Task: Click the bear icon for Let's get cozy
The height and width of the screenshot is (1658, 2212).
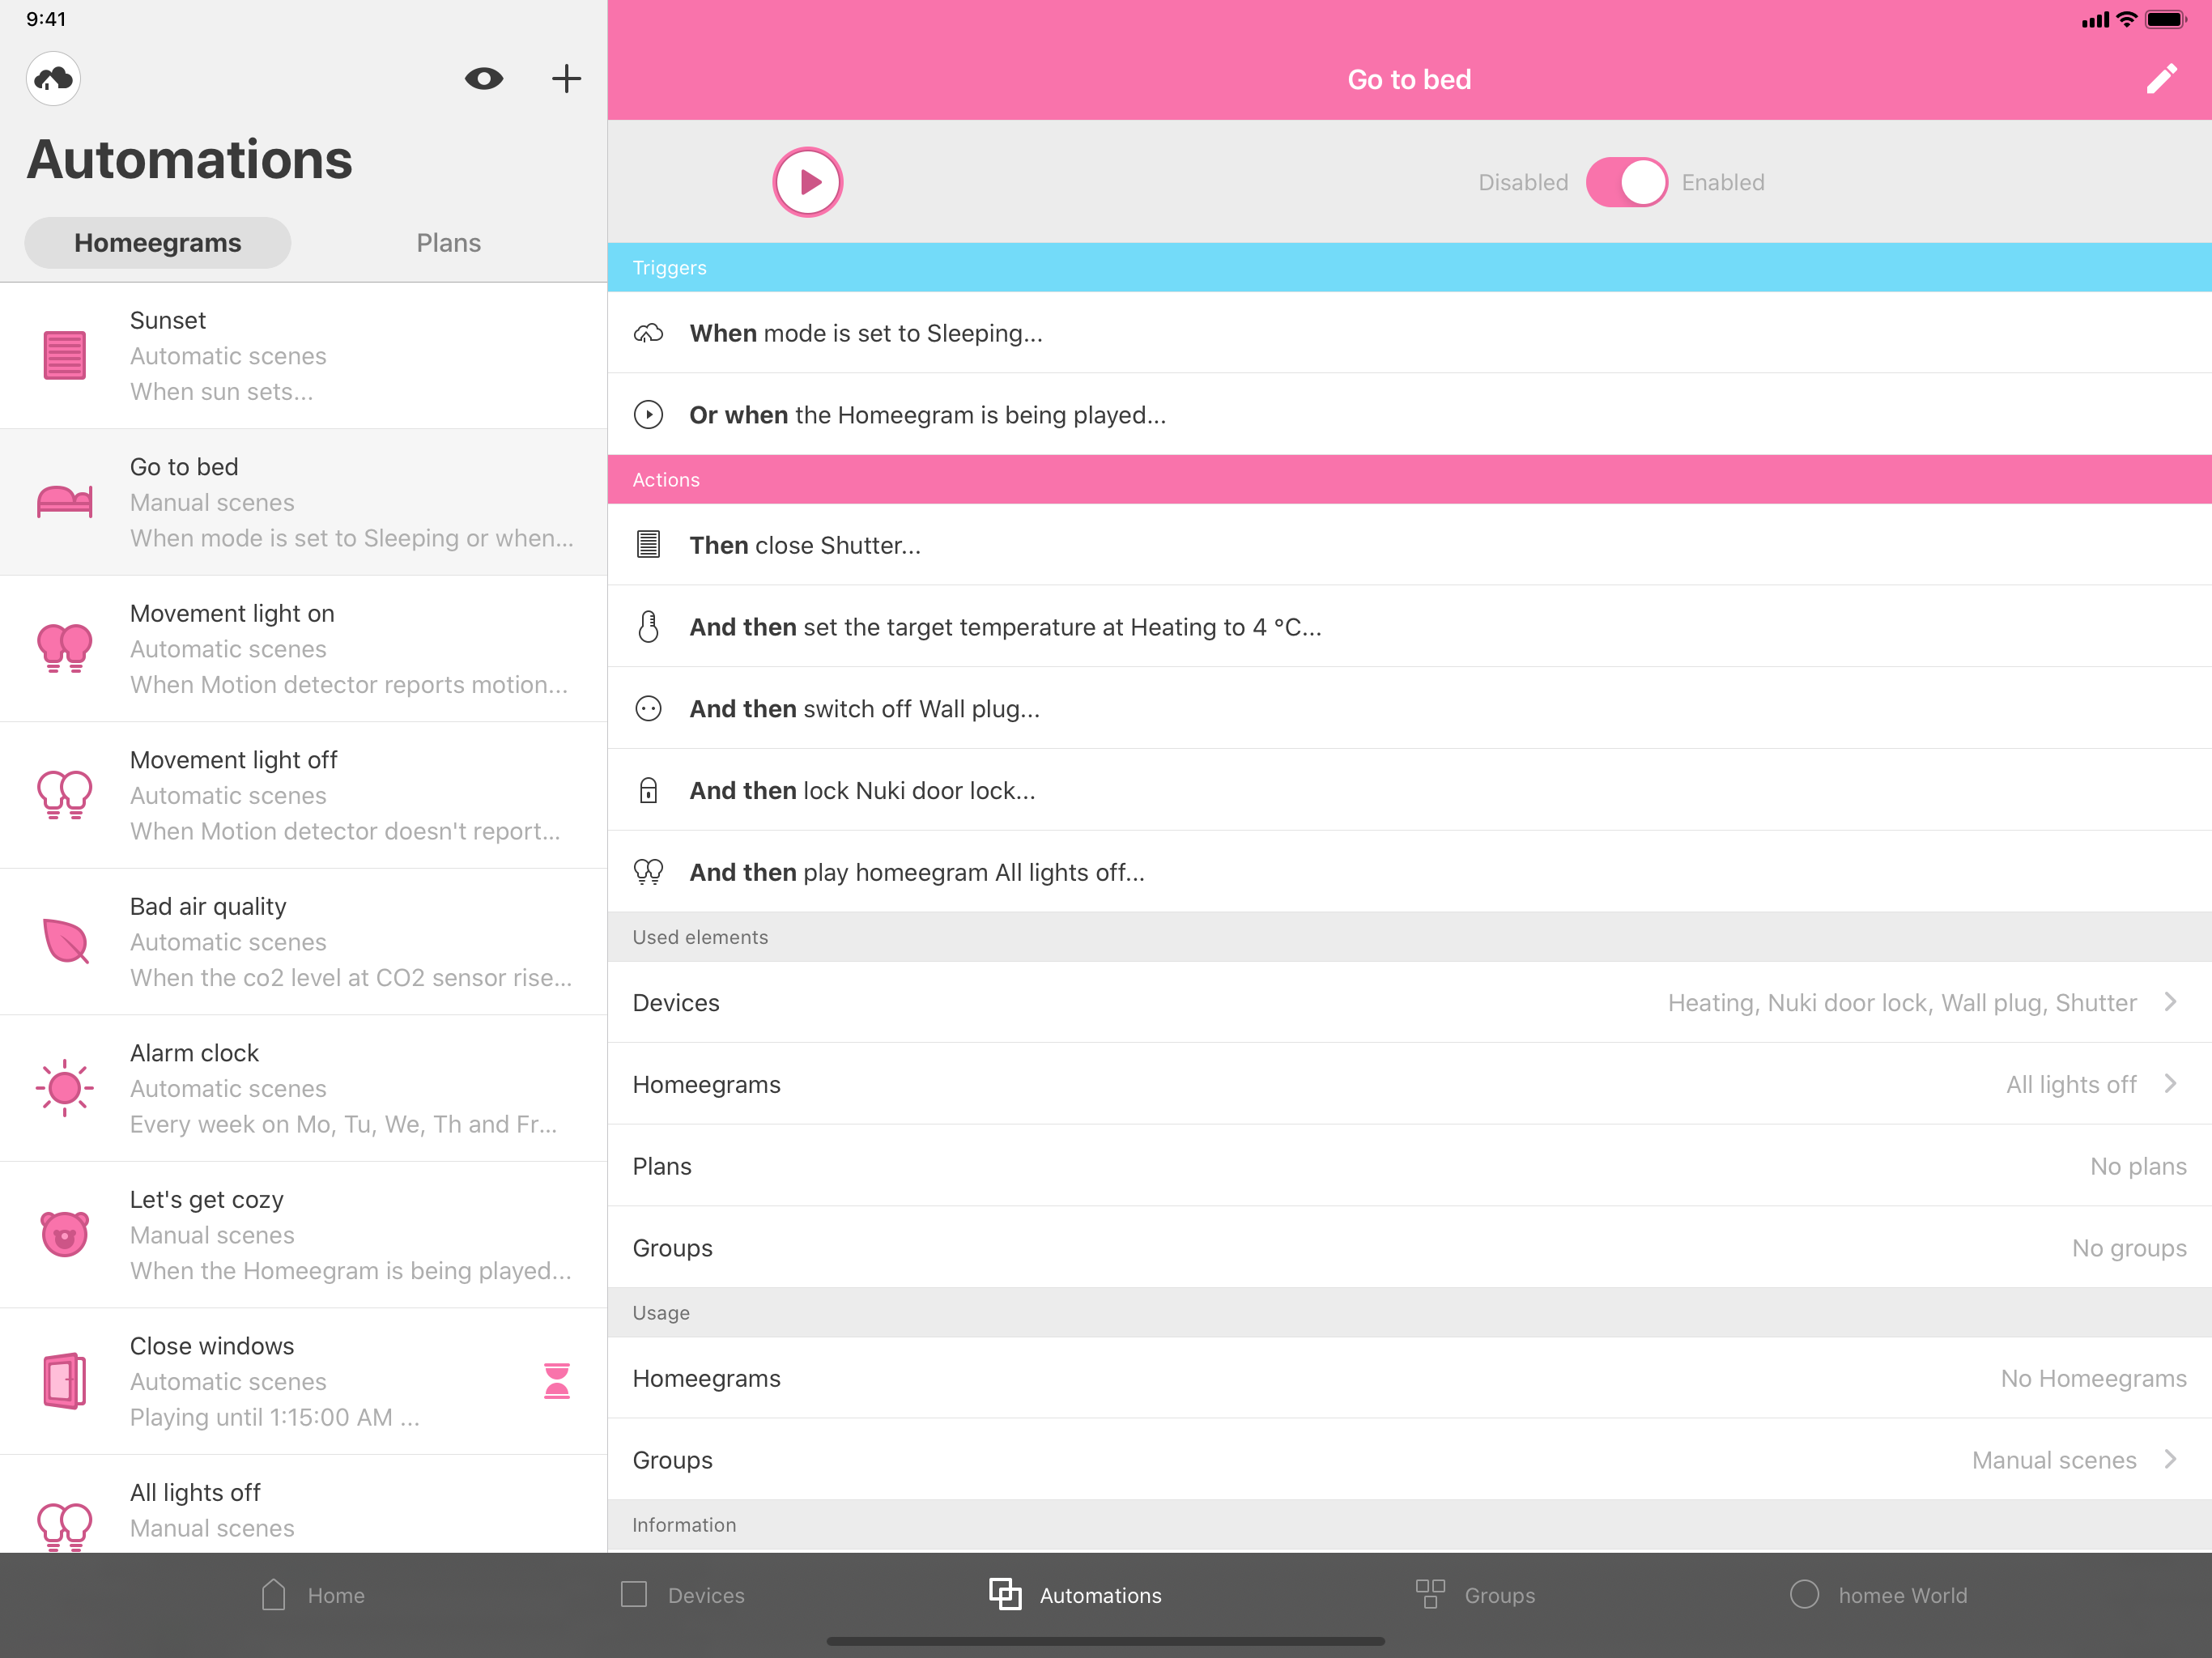Action: (x=65, y=1234)
